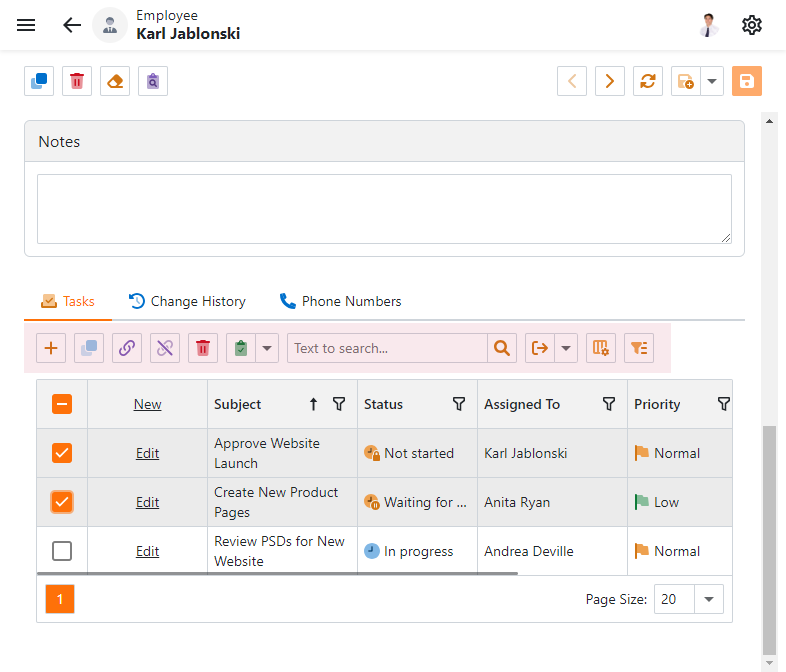This screenshot has height=672, width=786.
Task: Uncheck the Create New Product Pages row
Action: coord(62,502)
